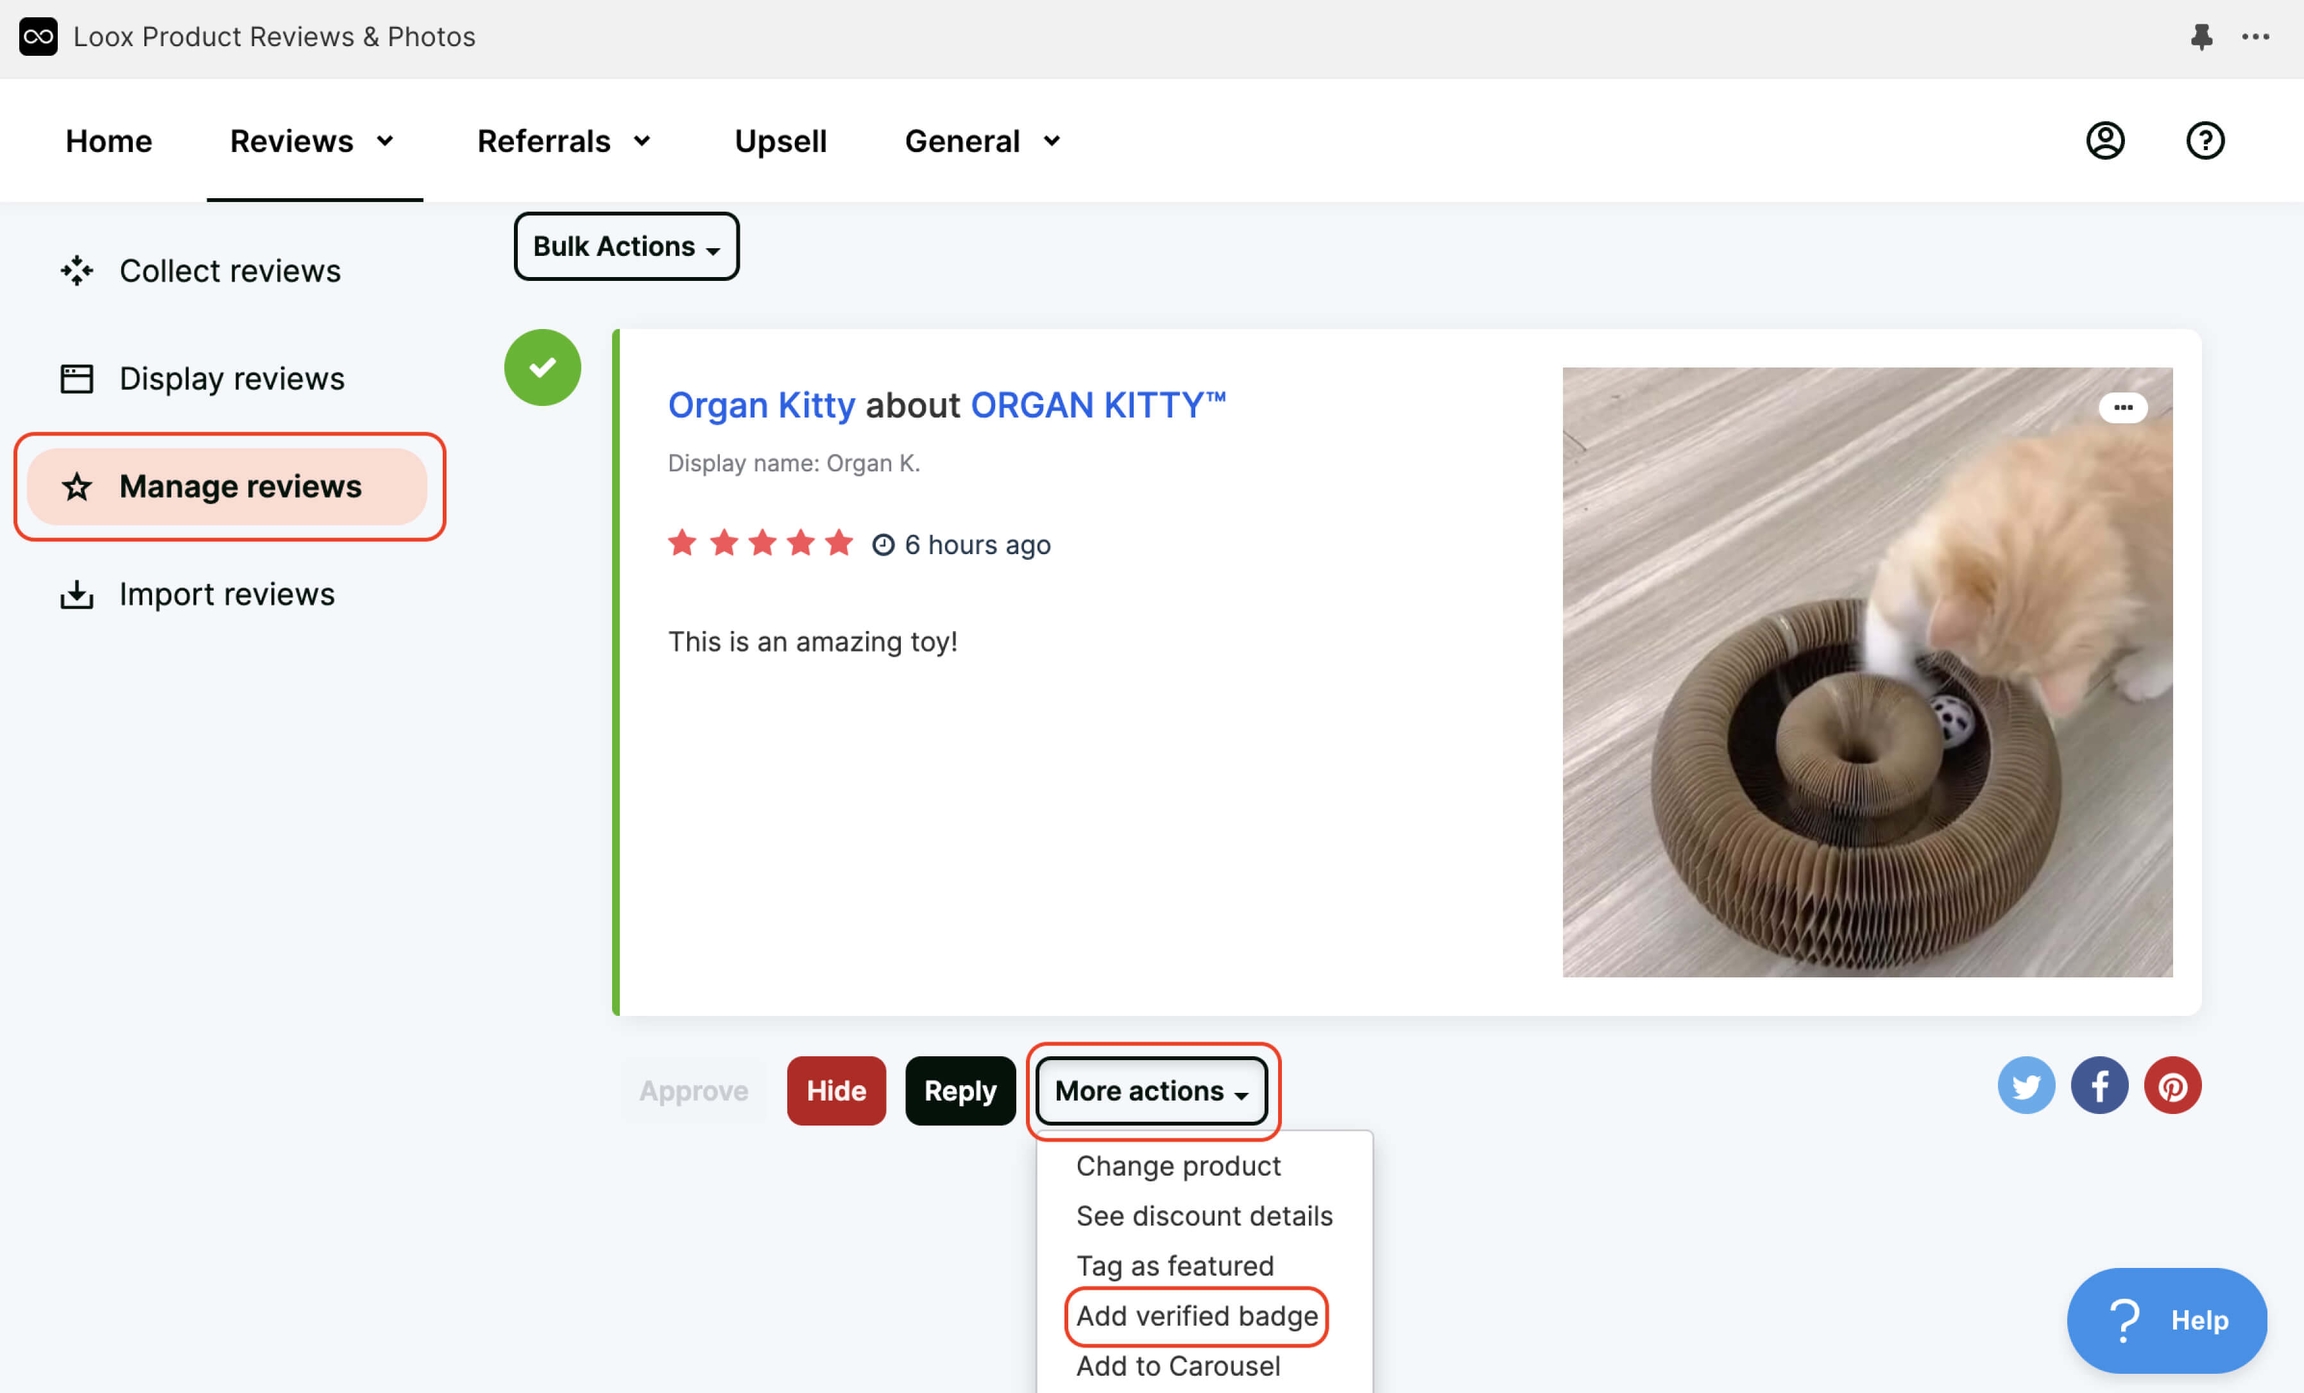Toggle the green approved checkmark badge
Viewport: 2304px width, 1393px height.
(542, 367)
